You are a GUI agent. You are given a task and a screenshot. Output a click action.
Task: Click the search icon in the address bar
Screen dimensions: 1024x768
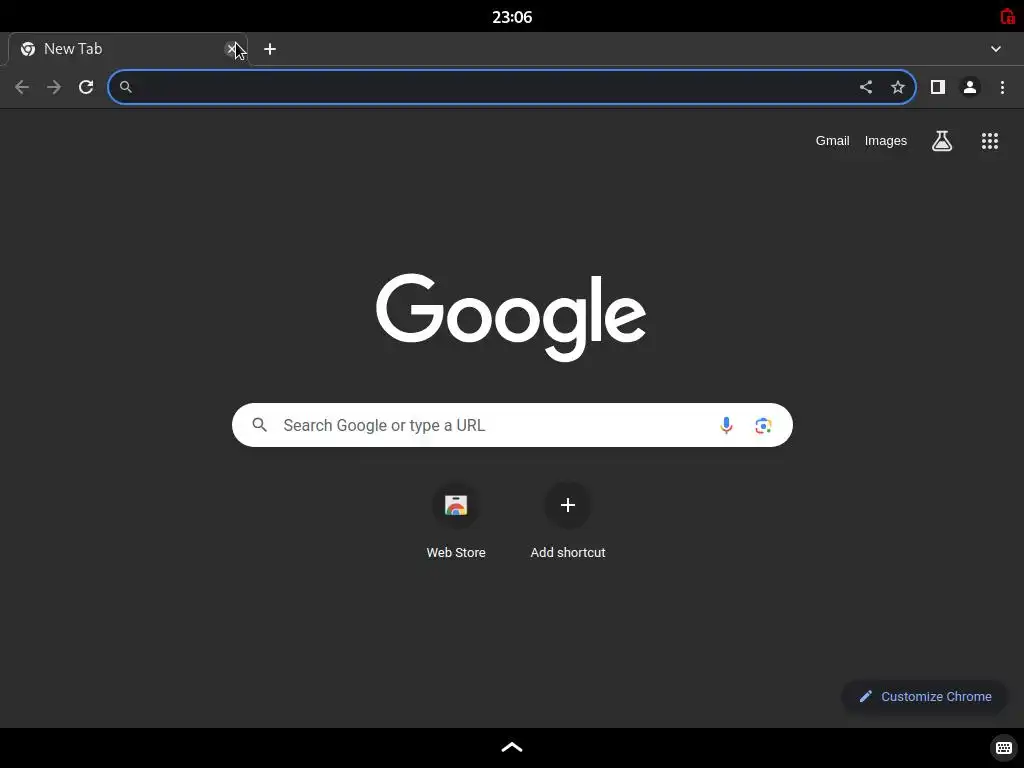tap(126, 87)
